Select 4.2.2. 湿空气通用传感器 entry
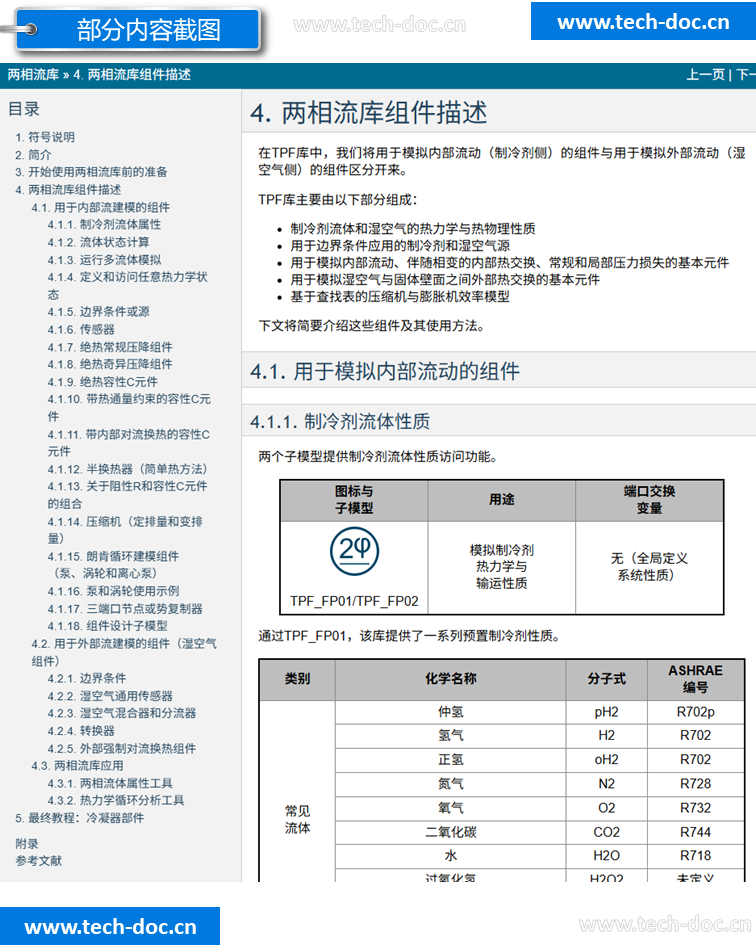Image resolution: width=756 pixels, height=945 pixels. point(110,695)
